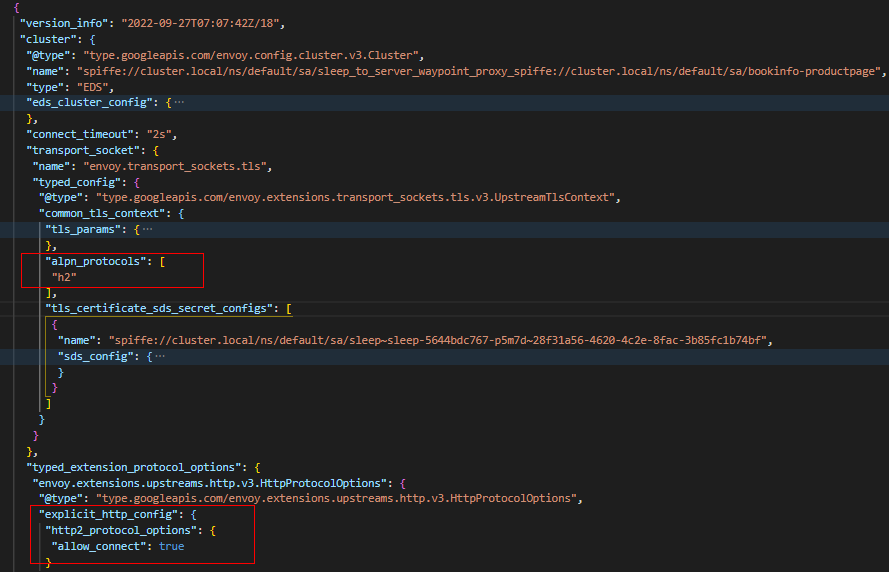Click the "typed_config" key
This screenshot has height=572, width=889.
(x=77, y=182)
